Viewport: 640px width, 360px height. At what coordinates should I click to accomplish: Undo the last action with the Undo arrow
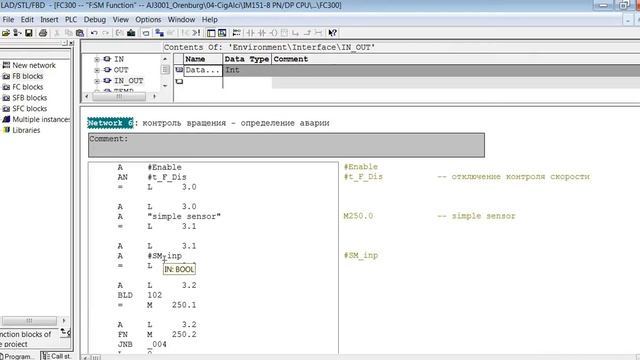click(x=94, y=33)
